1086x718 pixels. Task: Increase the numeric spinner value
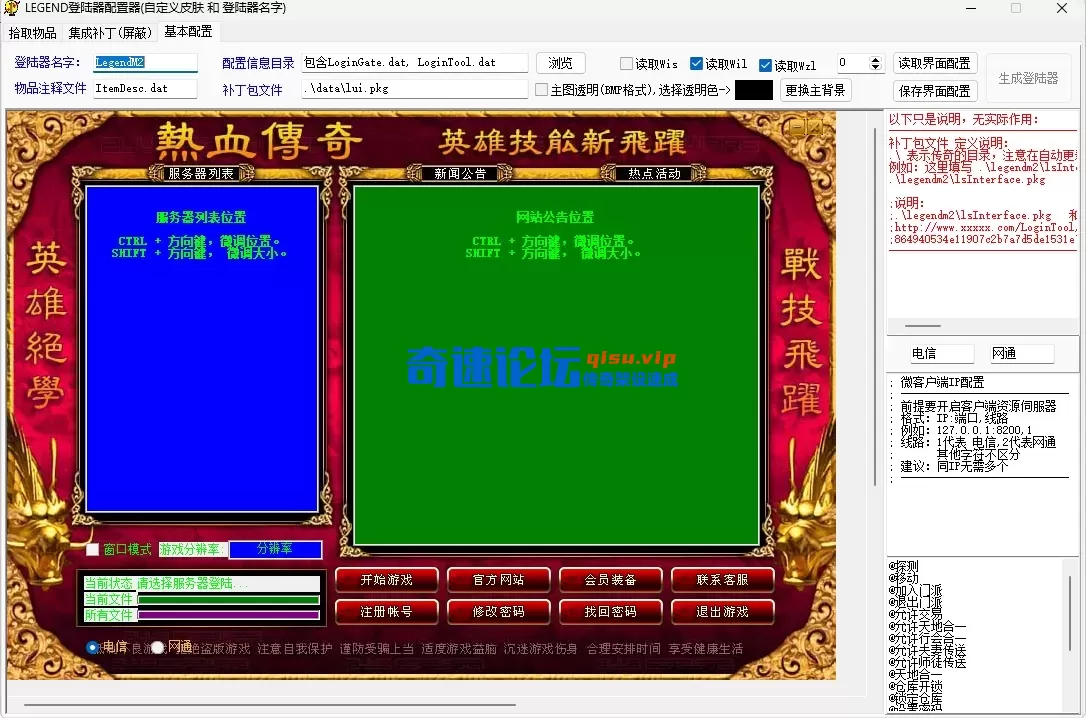pyautogui.click(x=875, y=60)
